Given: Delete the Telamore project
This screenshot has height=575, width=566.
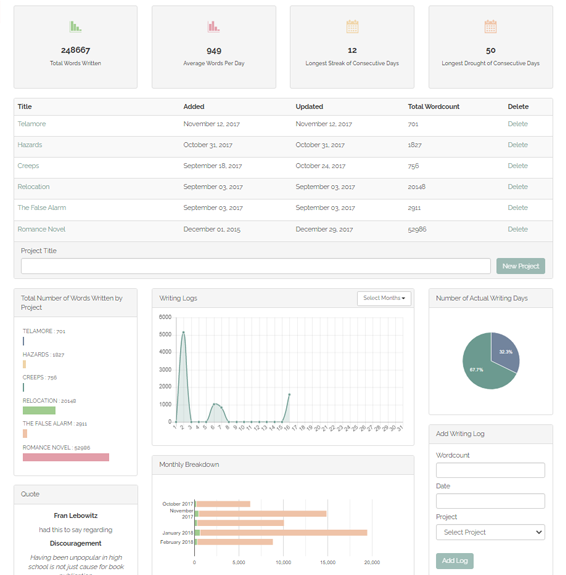Looking at the screenshot, I should [x=518, y=124].
